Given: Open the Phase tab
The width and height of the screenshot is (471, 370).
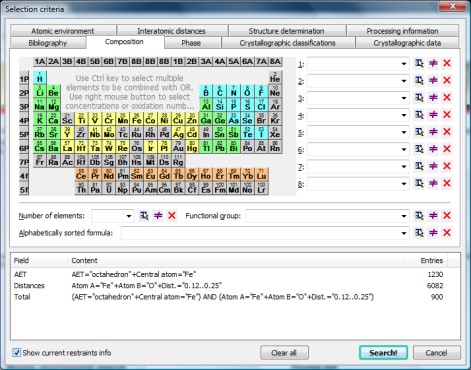Looking at the screenshot, I should pos(191,43).
